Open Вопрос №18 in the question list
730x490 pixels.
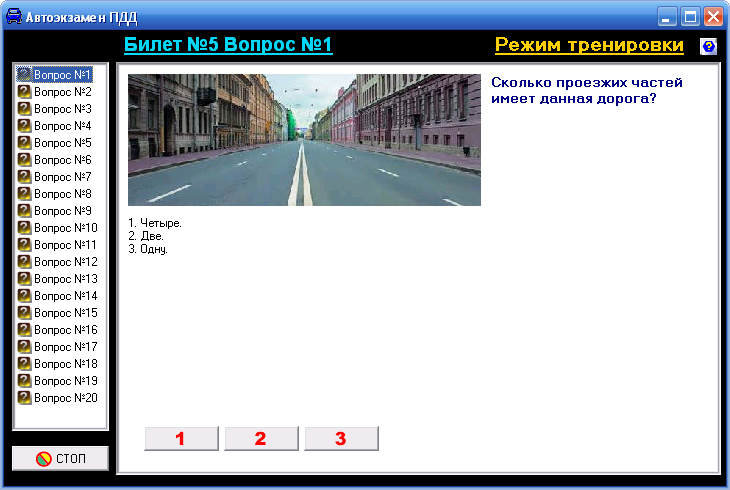[x=65, y=364]
